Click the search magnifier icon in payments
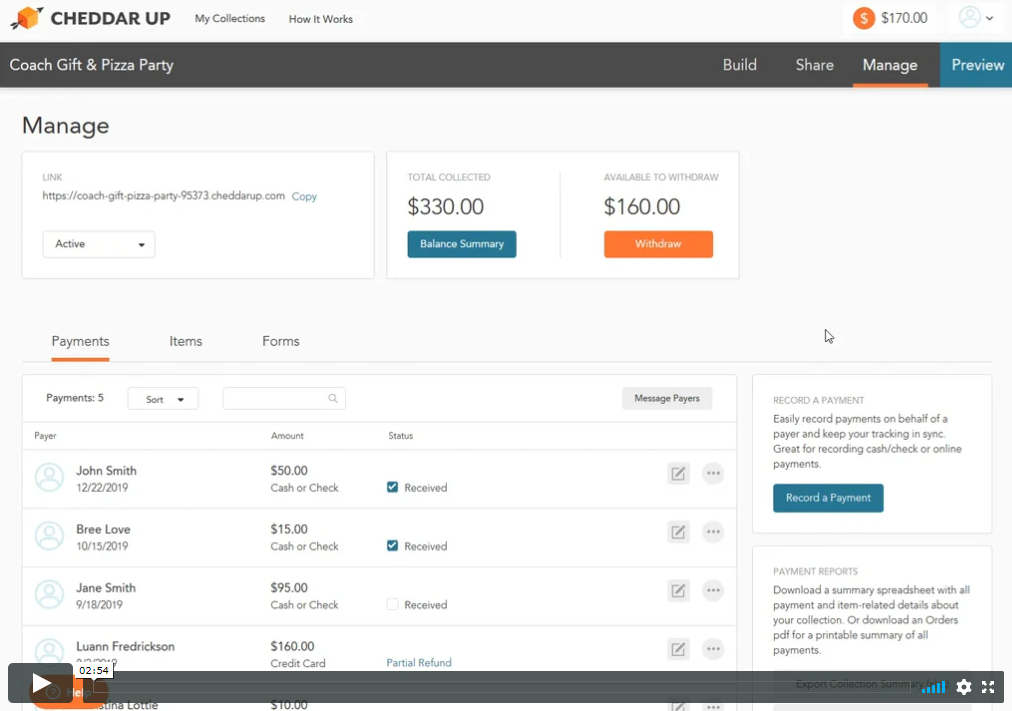Viewport: 1012px width, 711px height. (333, 399)
